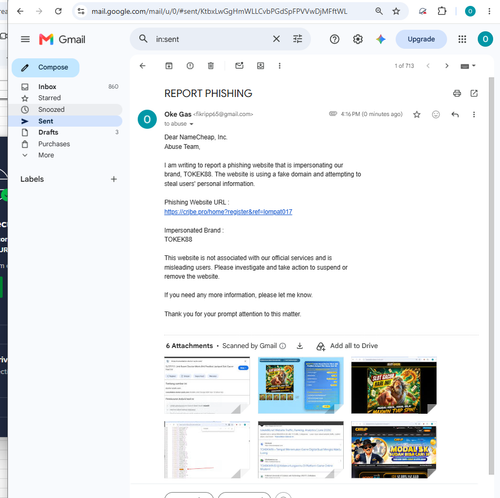Go to the next email arrow
The height and width of the screenshot is (498, 500).
coord(447,66)
